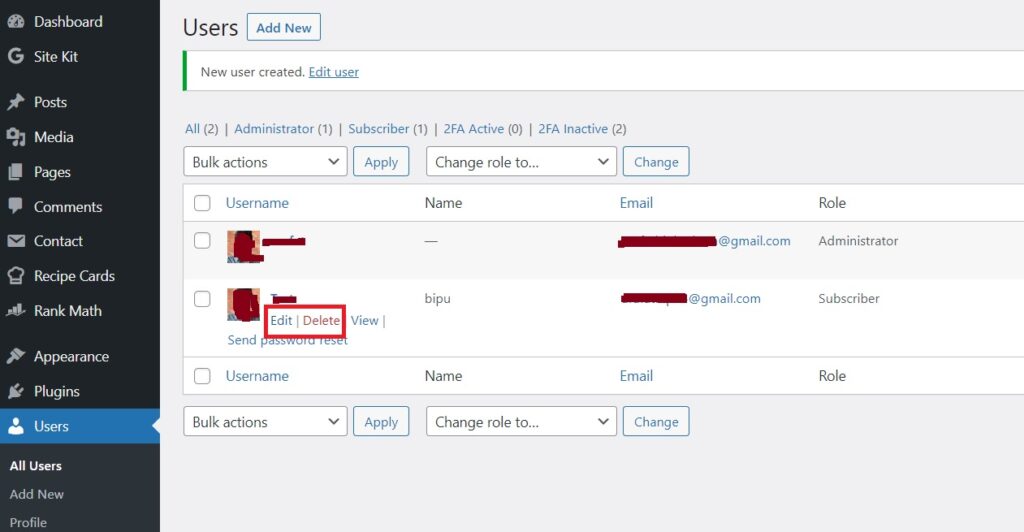Go to Media menu

point(54,136)
